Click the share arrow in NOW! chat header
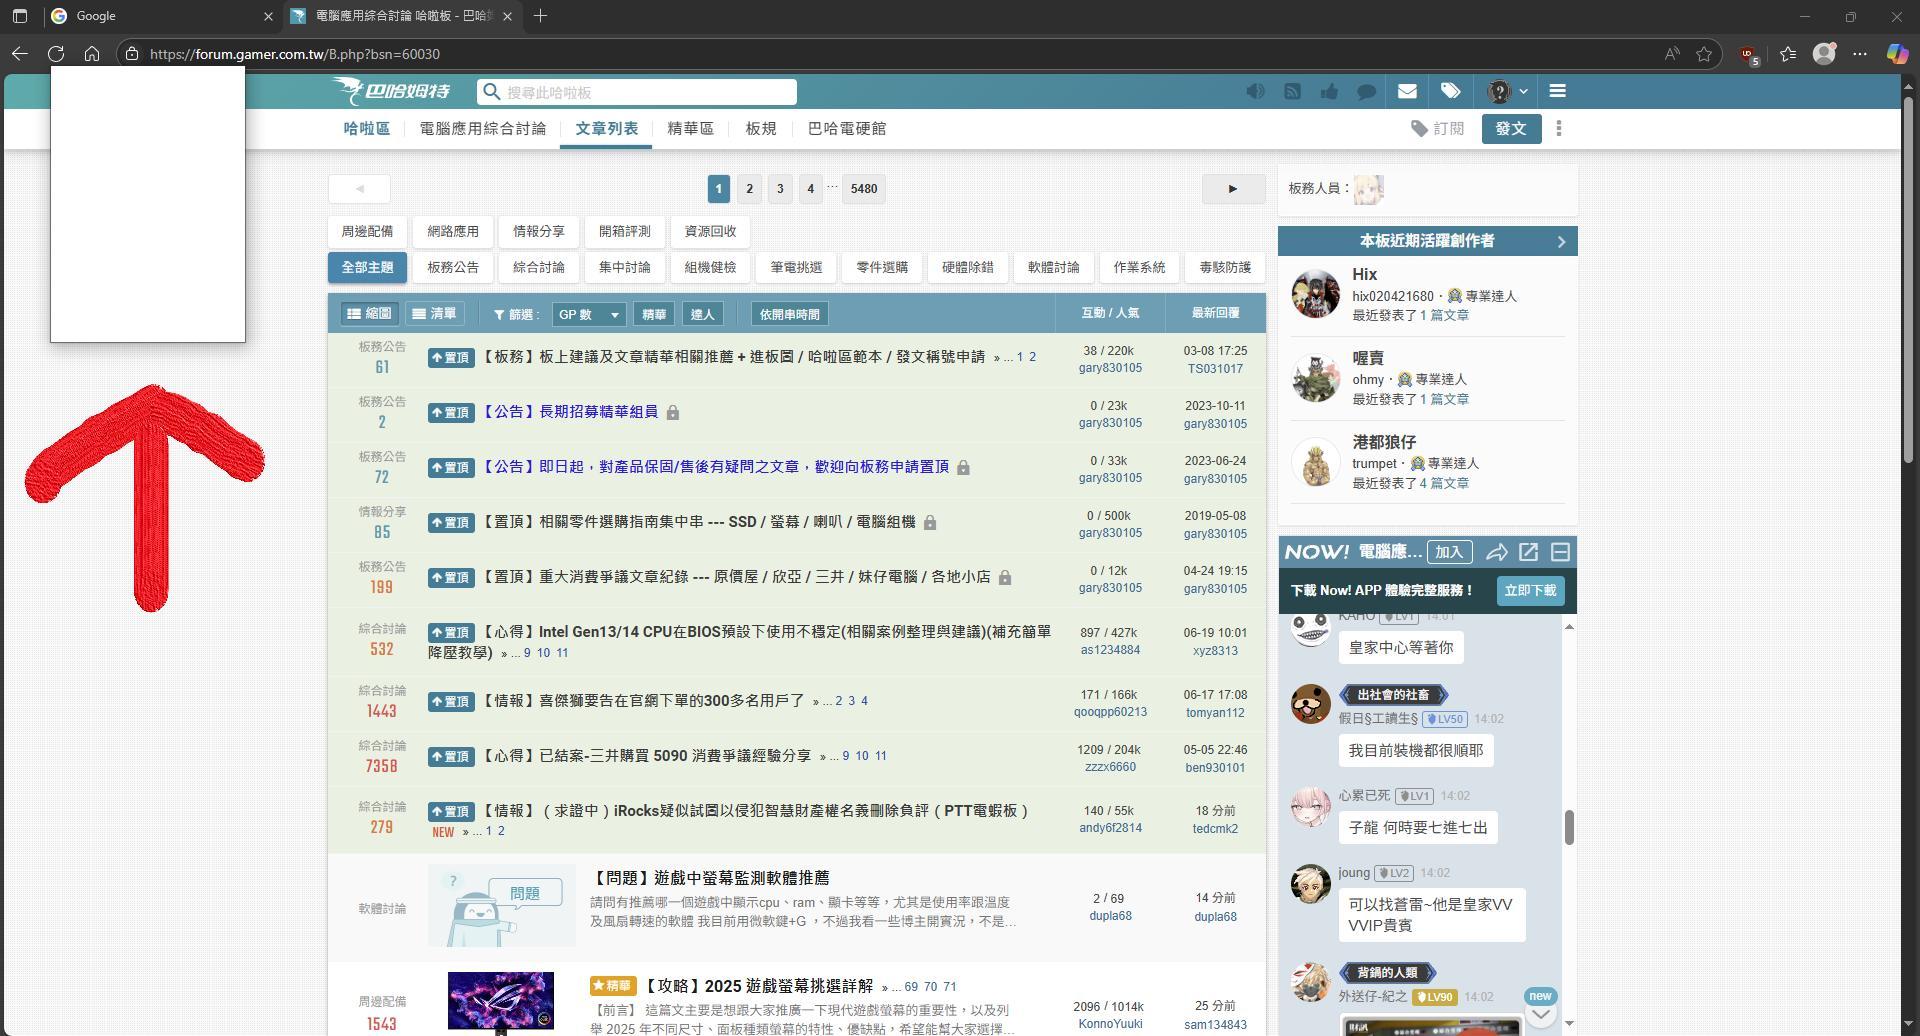Image resolution: width=1920 pixels, height=1036 pixels. tap(1497, 552)
